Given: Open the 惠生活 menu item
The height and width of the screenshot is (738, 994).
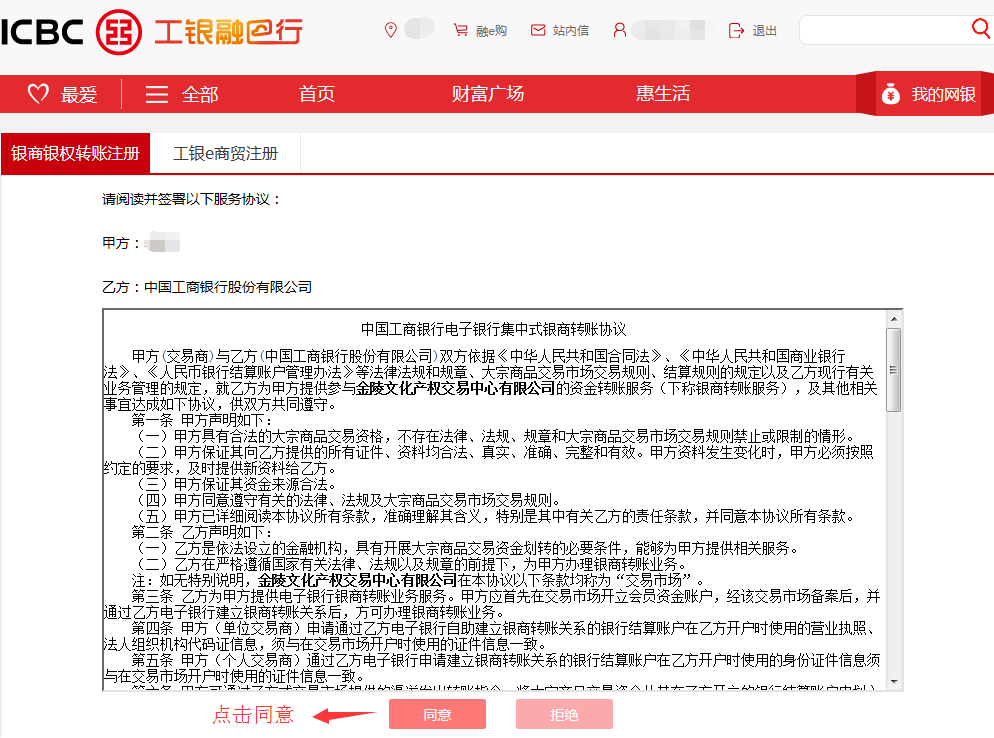Looking at the screenshot, I should pyautogui.click(x=662, y=94).
